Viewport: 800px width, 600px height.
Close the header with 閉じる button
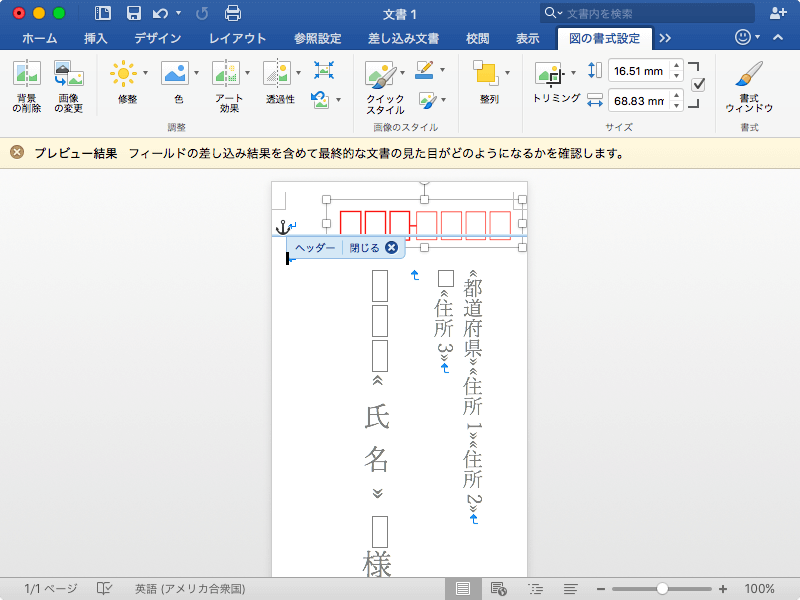pyautogui.click(x=373, y=248)
